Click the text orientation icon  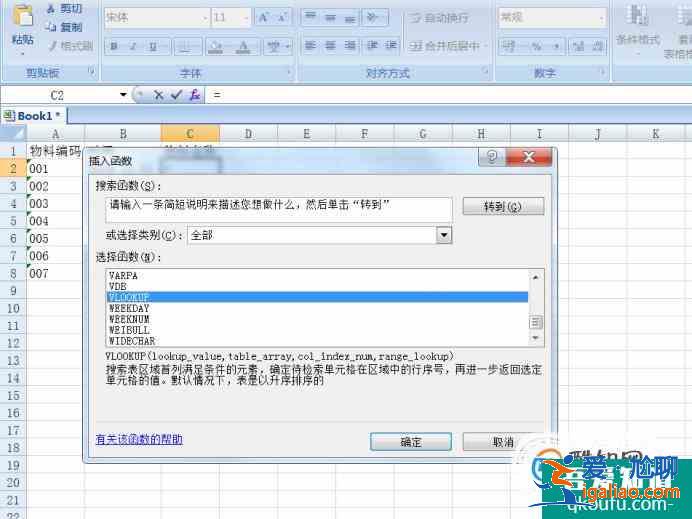[x=374, y=17]
